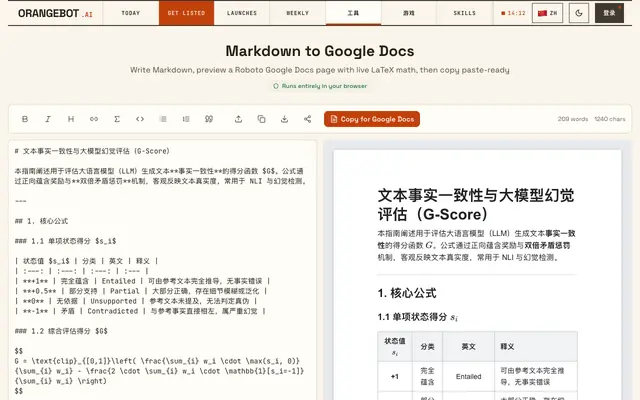Screen dimensions: 640x400
Task: Click '### 1.1 单项状态得分' line in editor
Action: 65,241
